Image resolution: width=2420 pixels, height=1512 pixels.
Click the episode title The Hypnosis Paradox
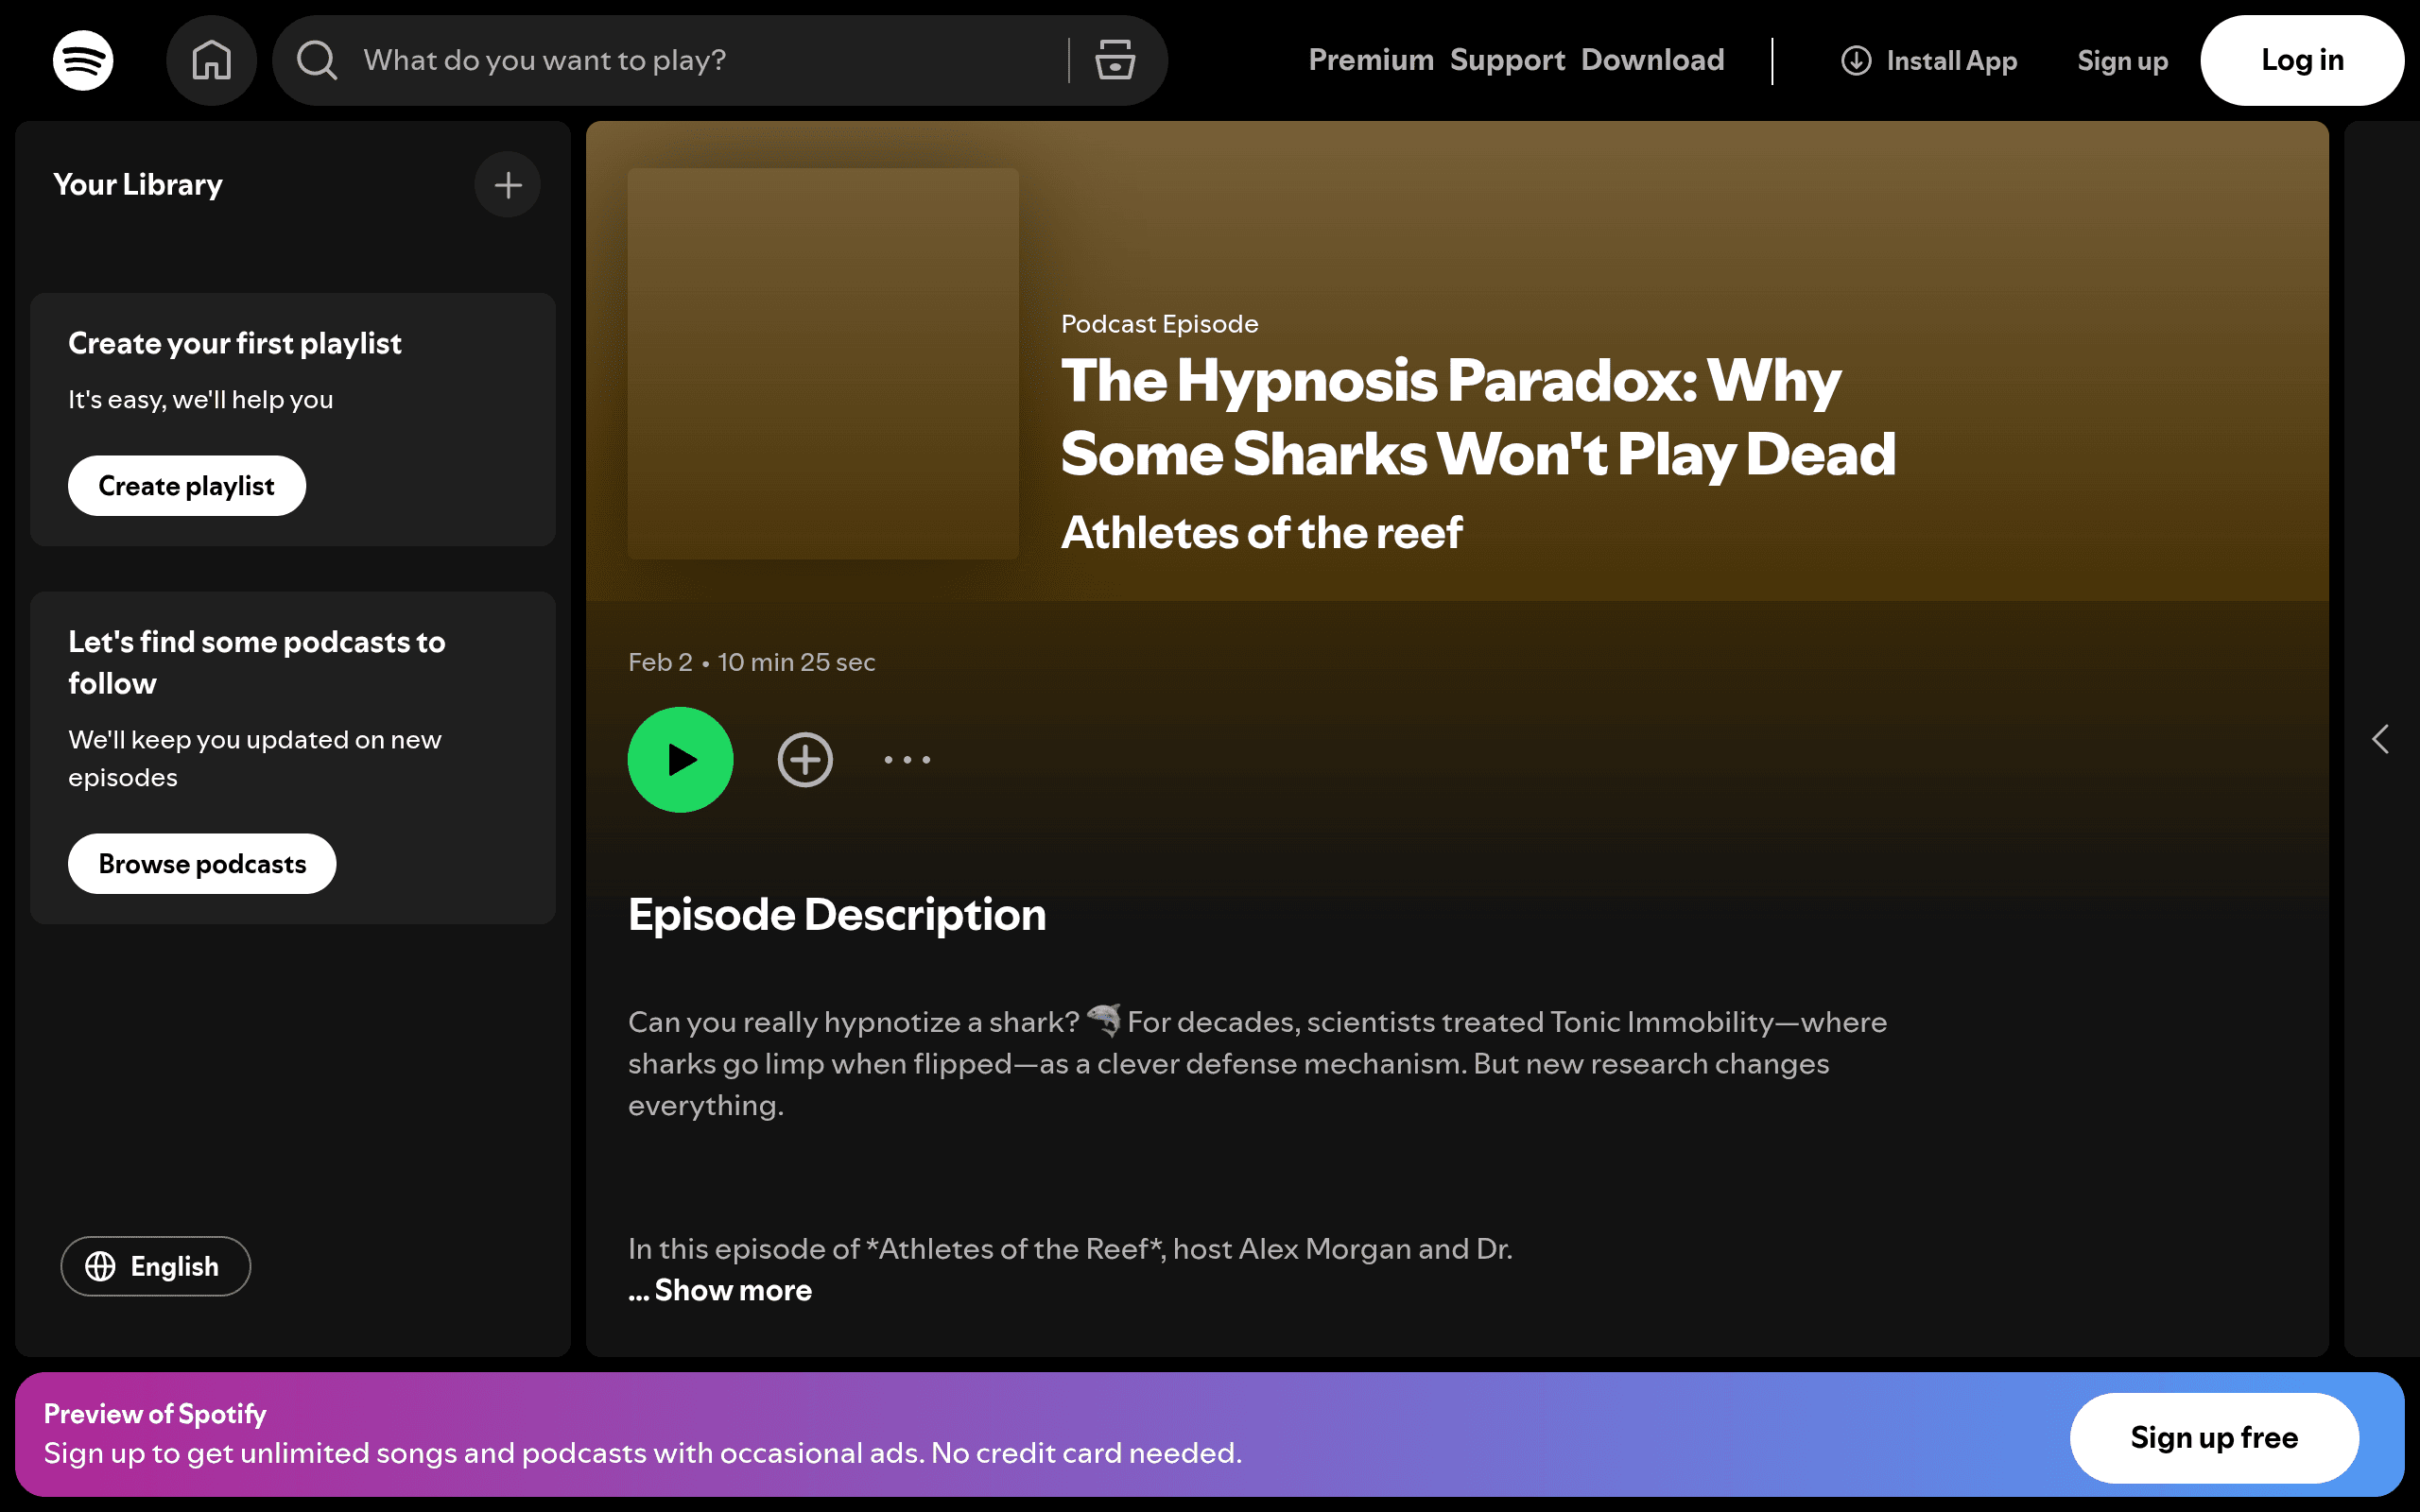[x=1478, y=417]
